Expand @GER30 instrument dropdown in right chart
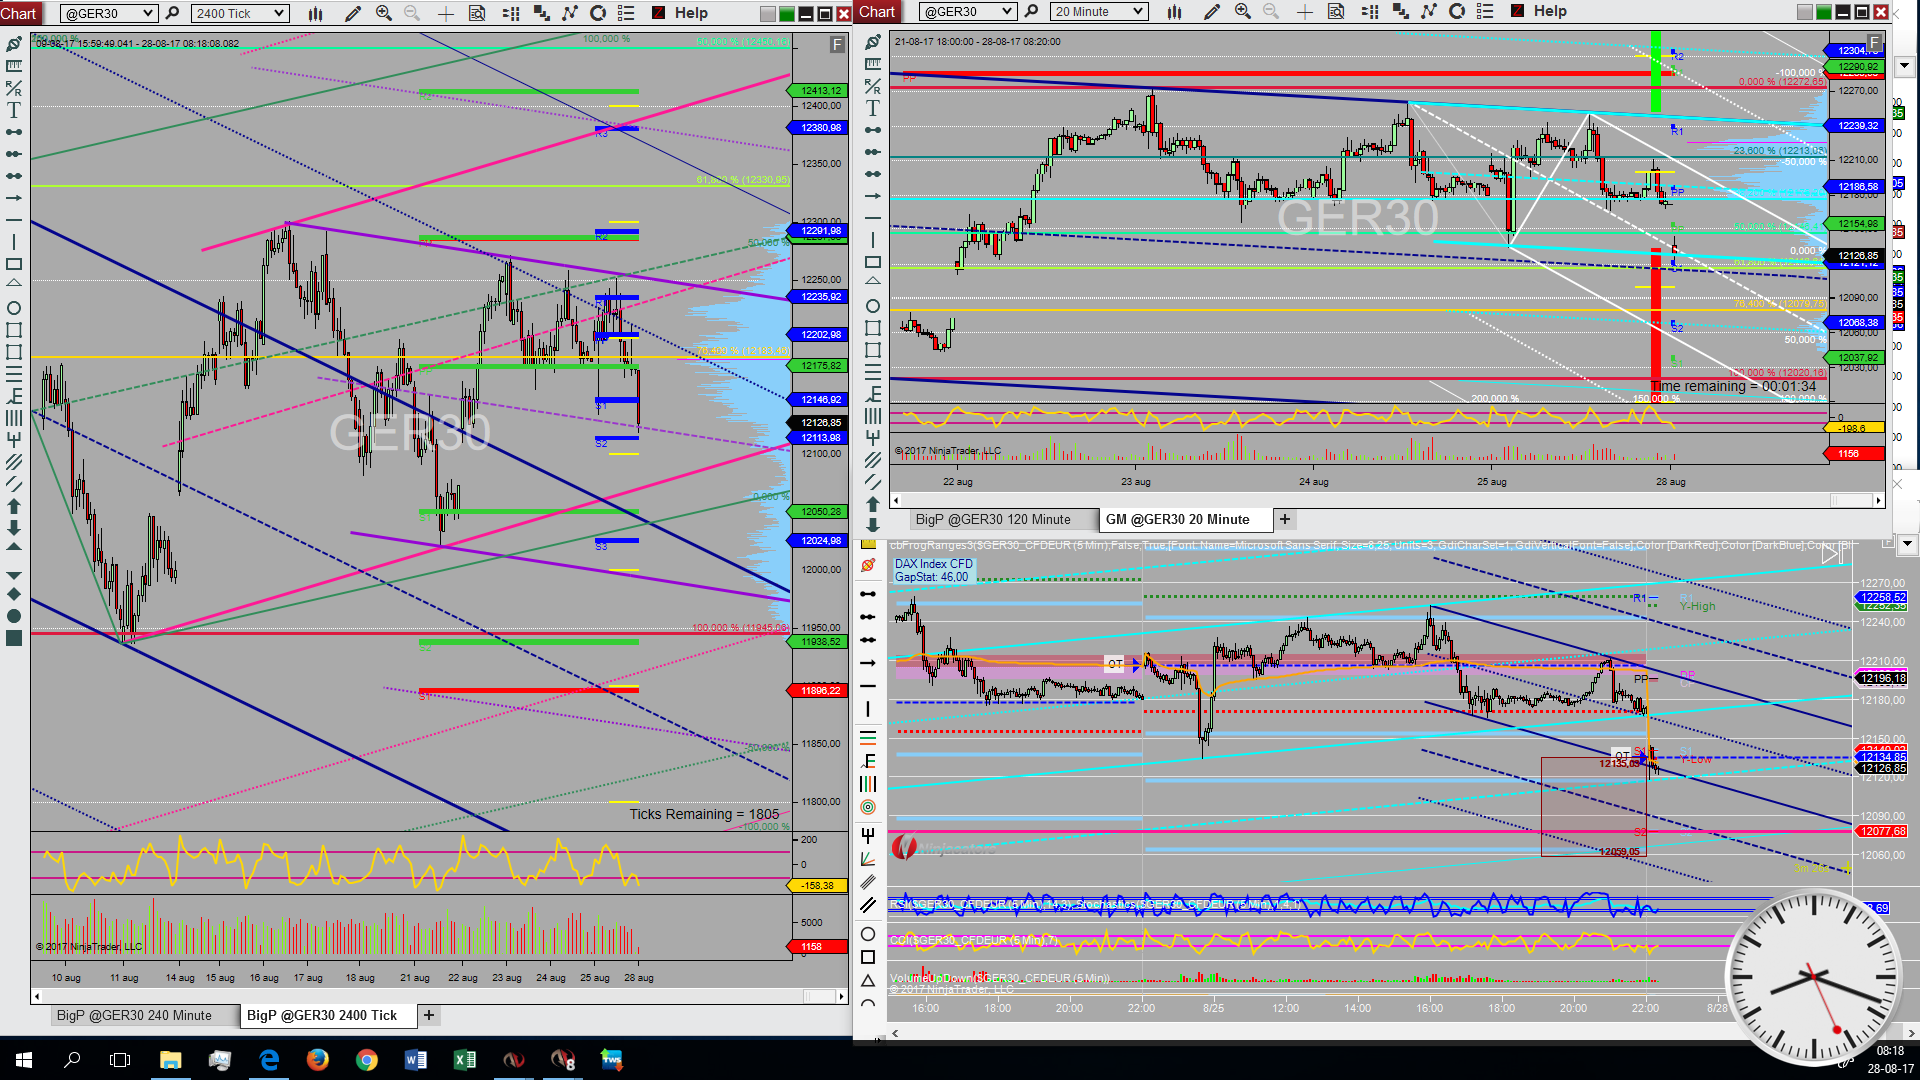The width and height of the screenshot is (1920, 1080). [1007, 12]
